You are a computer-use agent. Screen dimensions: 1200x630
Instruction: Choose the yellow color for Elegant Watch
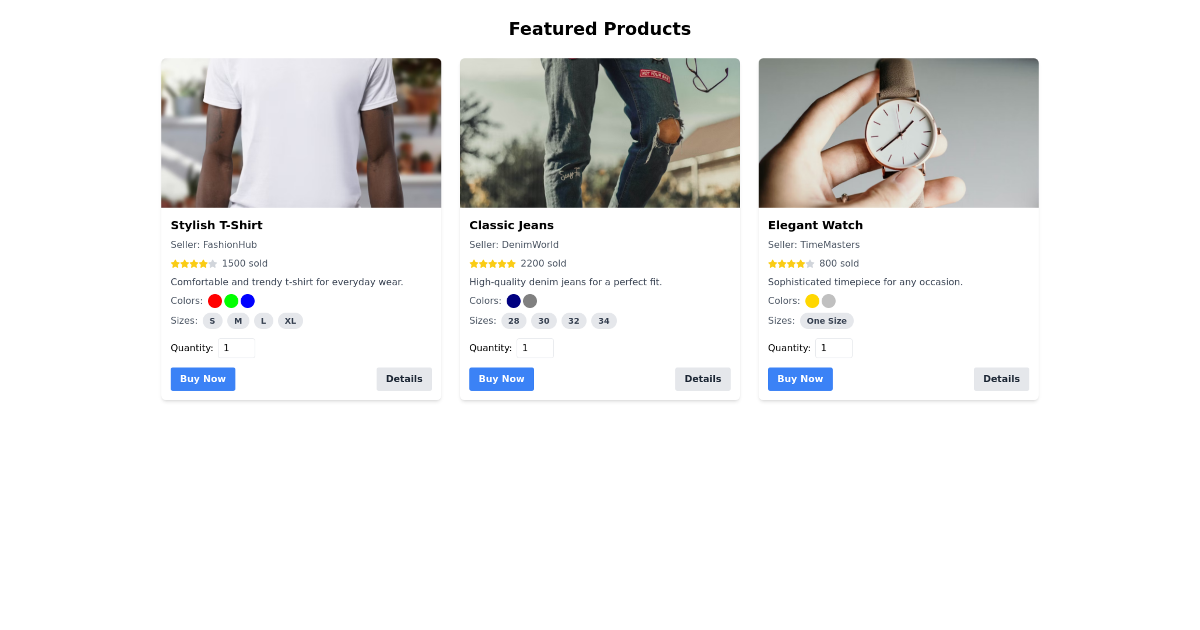point(812,300)
